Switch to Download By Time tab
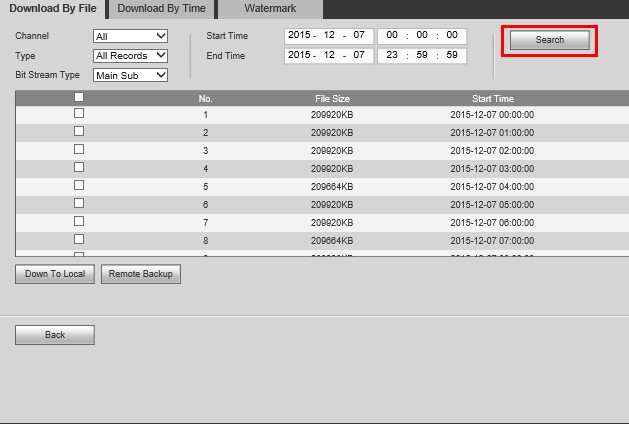629x424 pixels. tap(160, 8)
